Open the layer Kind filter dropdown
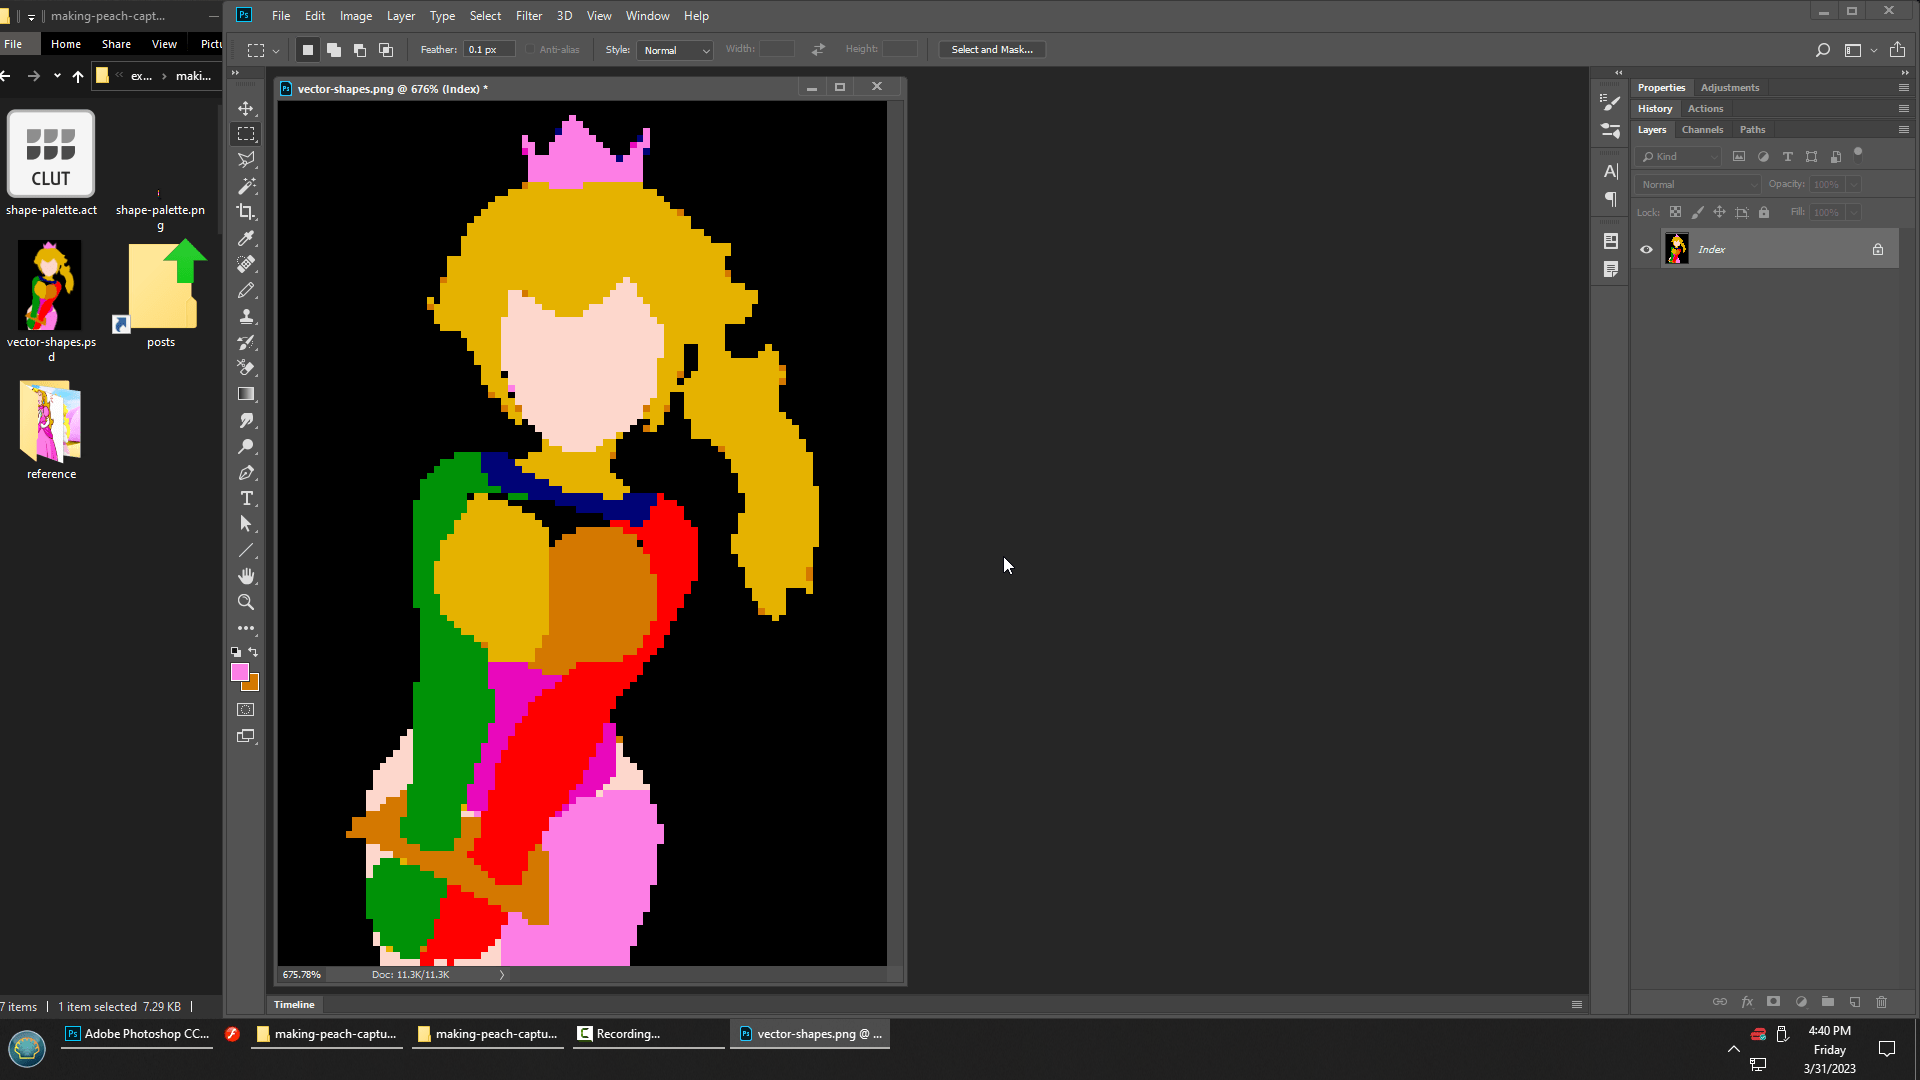The height and width of the screenshot is (1080, 1920). click(1678, 157)
